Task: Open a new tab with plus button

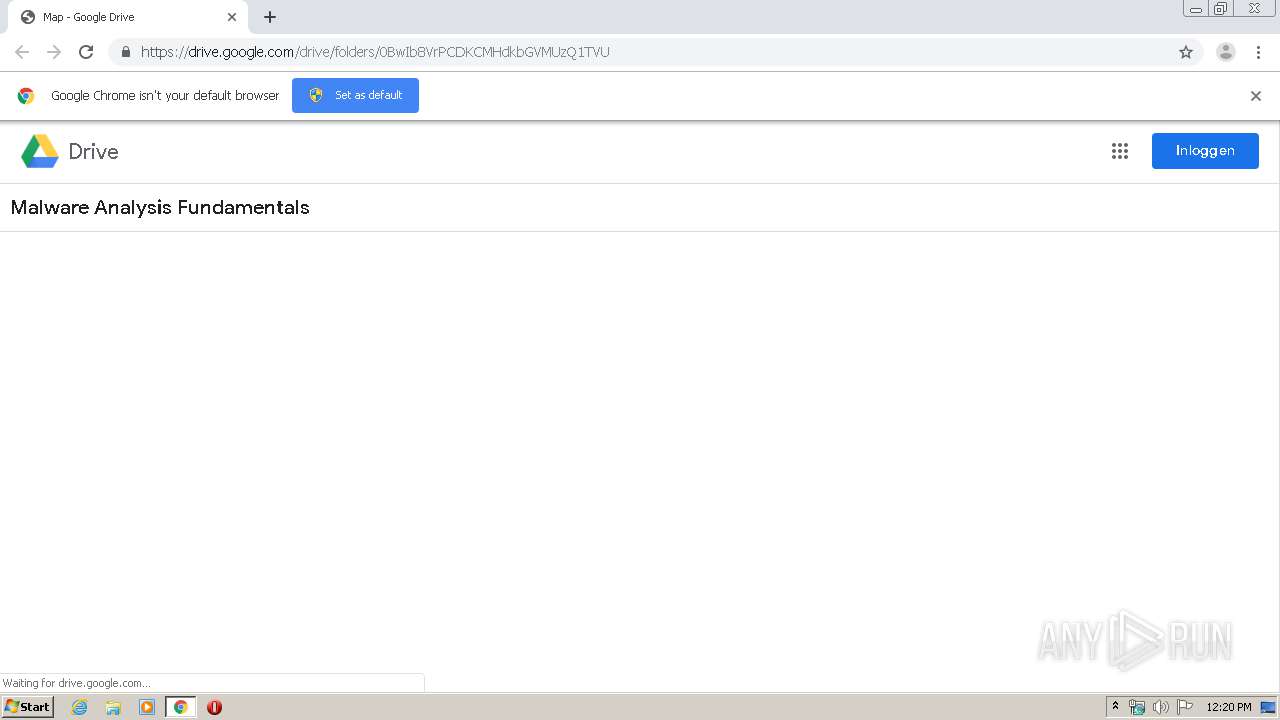Action: 270,17
